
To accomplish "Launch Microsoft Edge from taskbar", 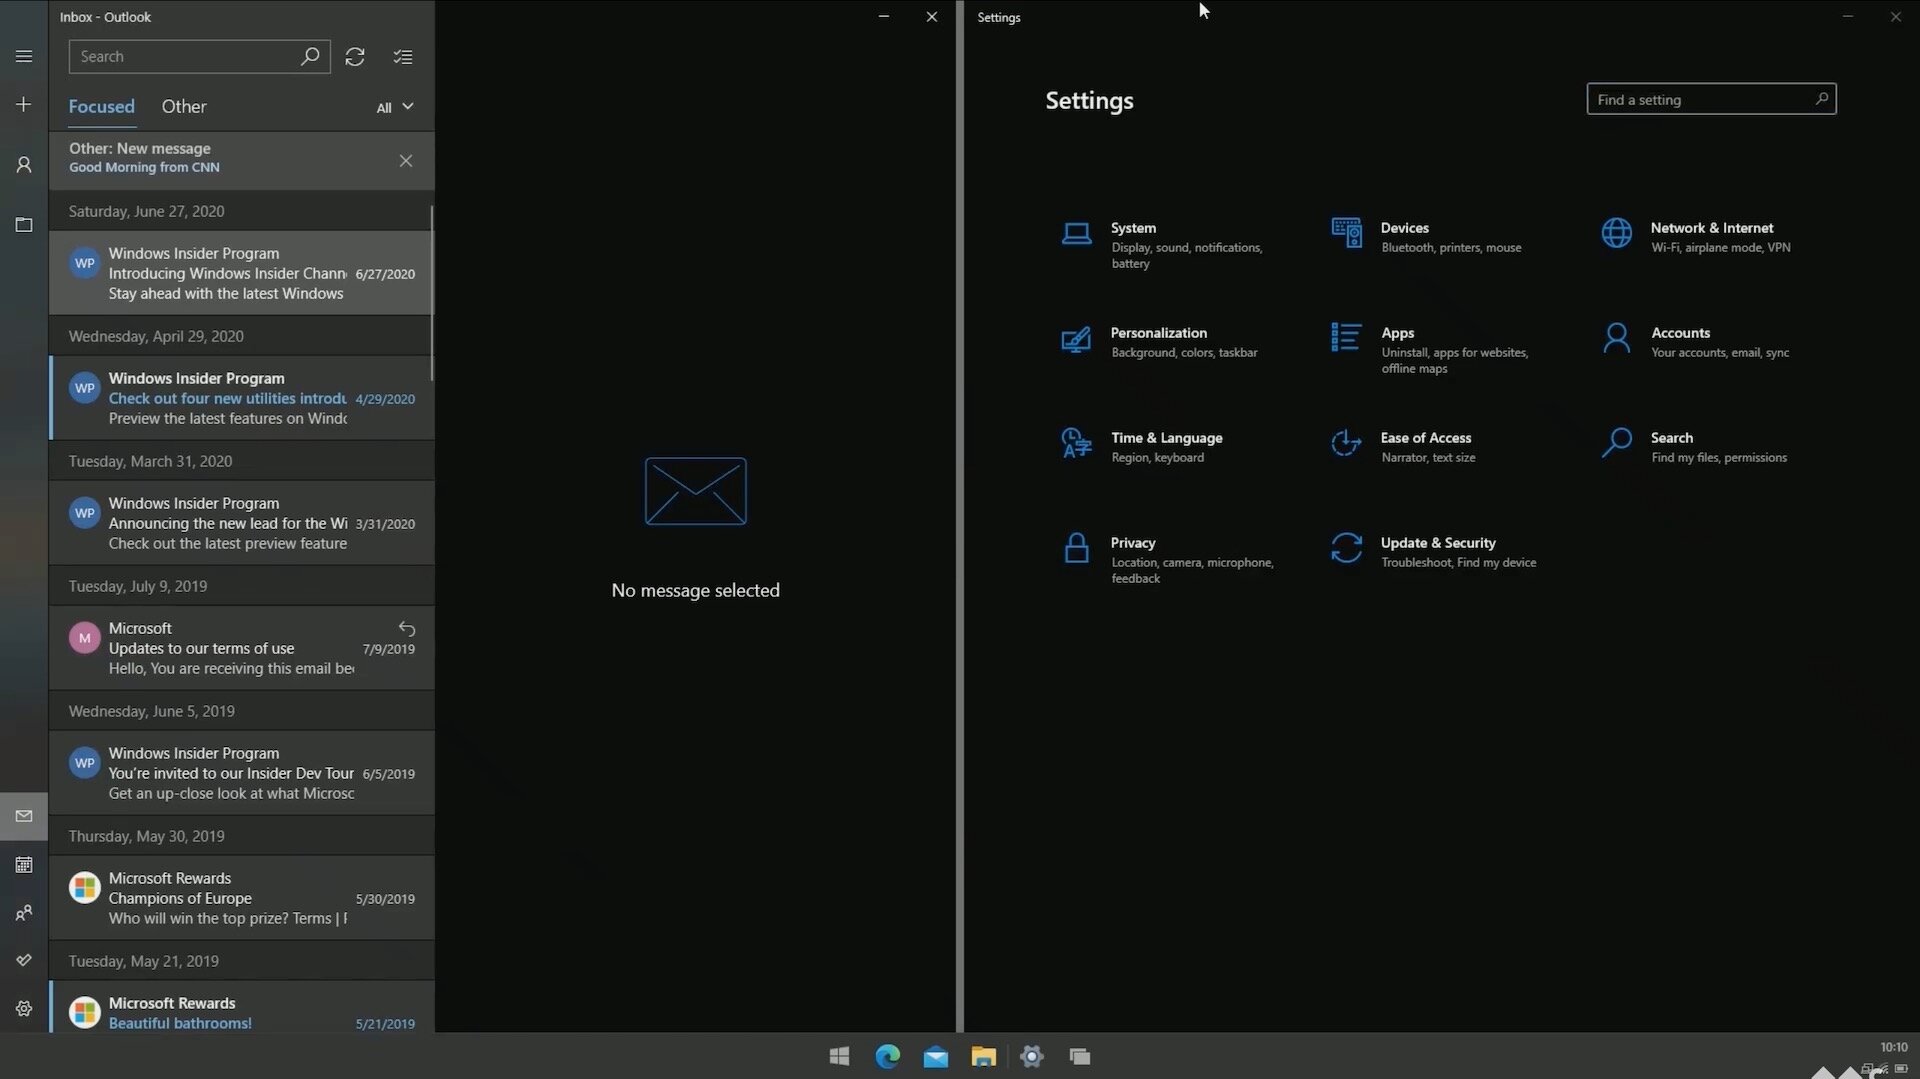I will [x=887, y=1056].
